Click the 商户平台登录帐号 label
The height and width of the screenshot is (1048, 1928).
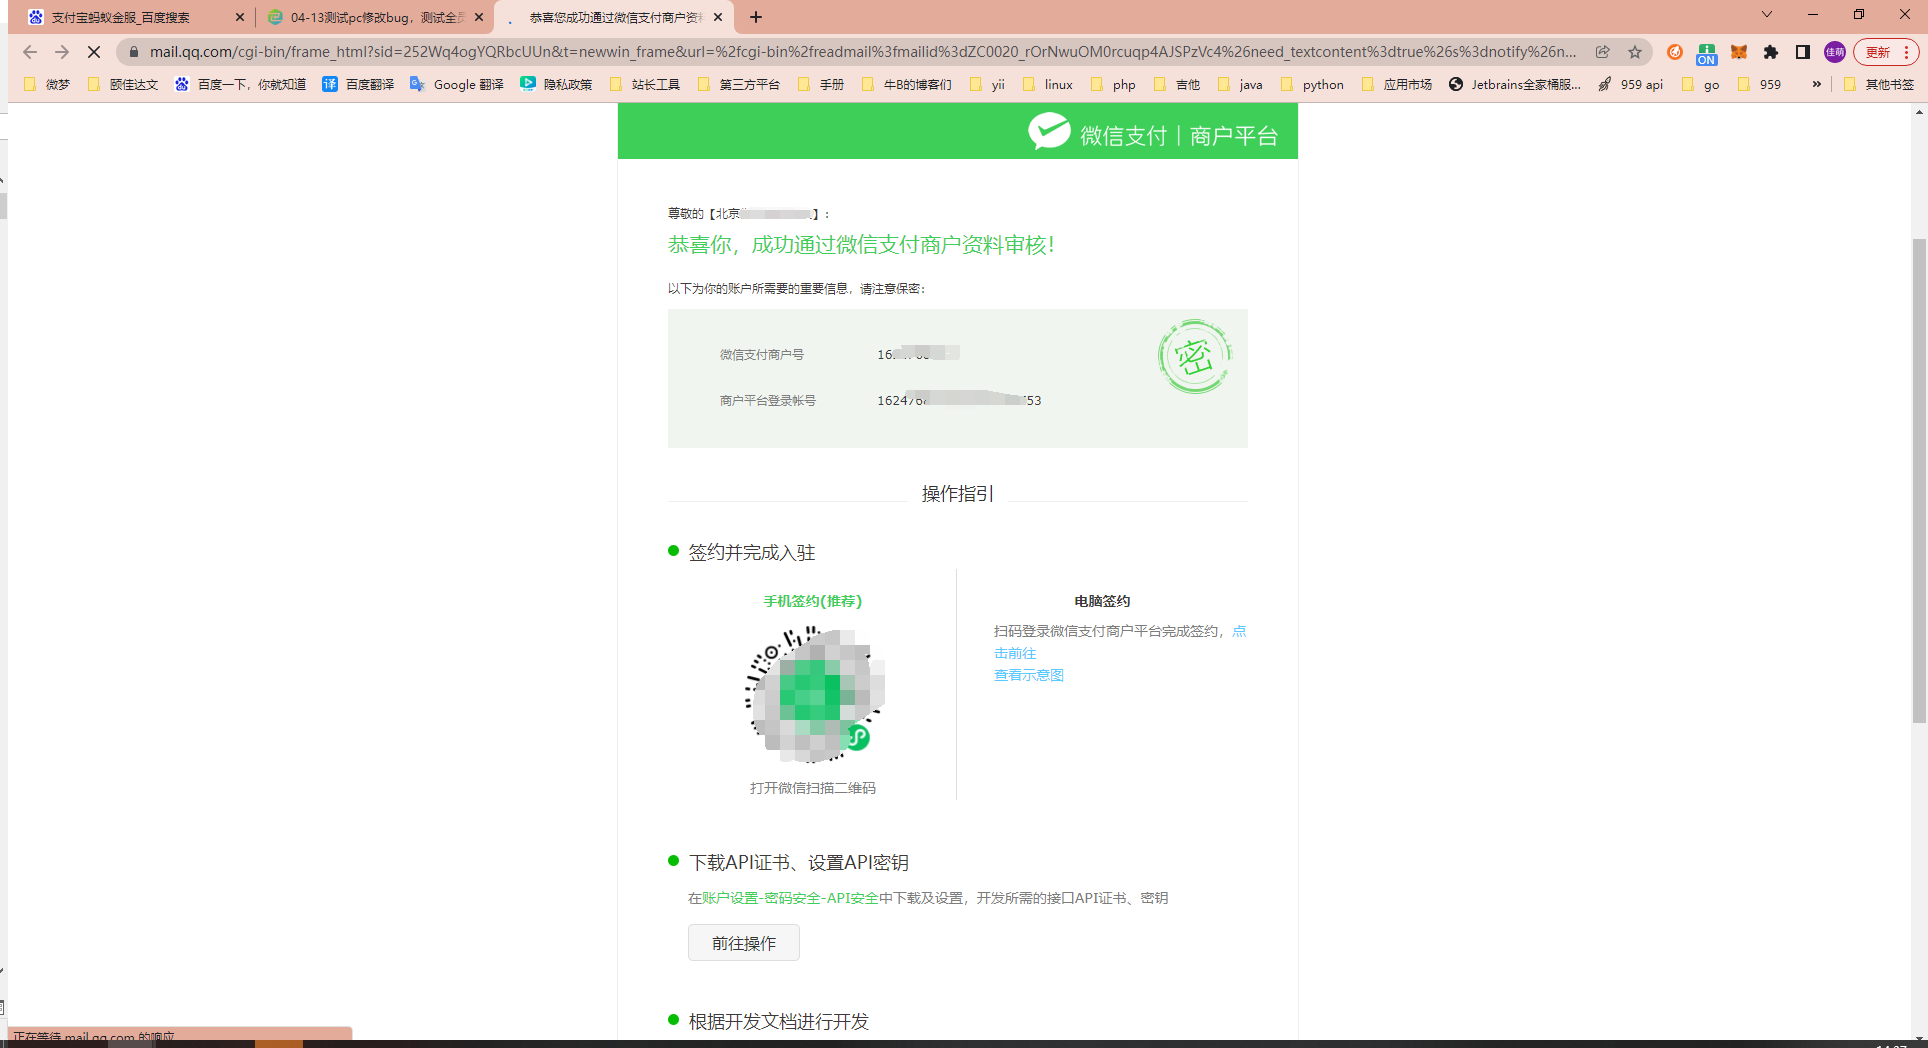click(768, 400)
